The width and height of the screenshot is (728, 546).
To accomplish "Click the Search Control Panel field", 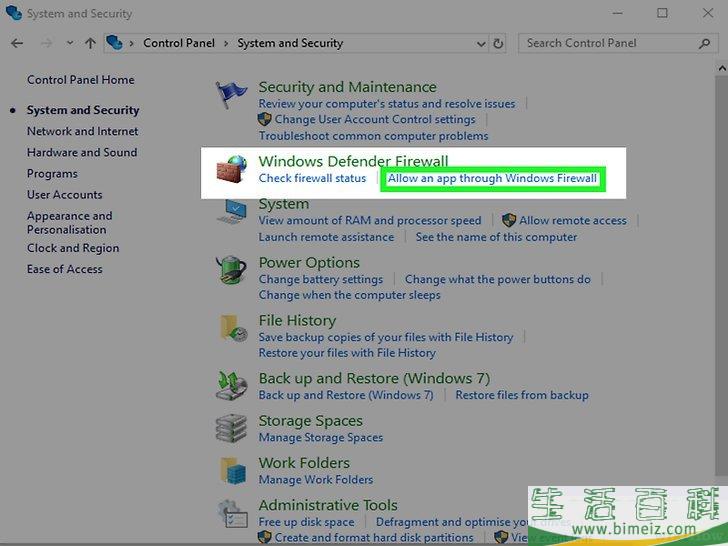I will [x=610, y=43].
